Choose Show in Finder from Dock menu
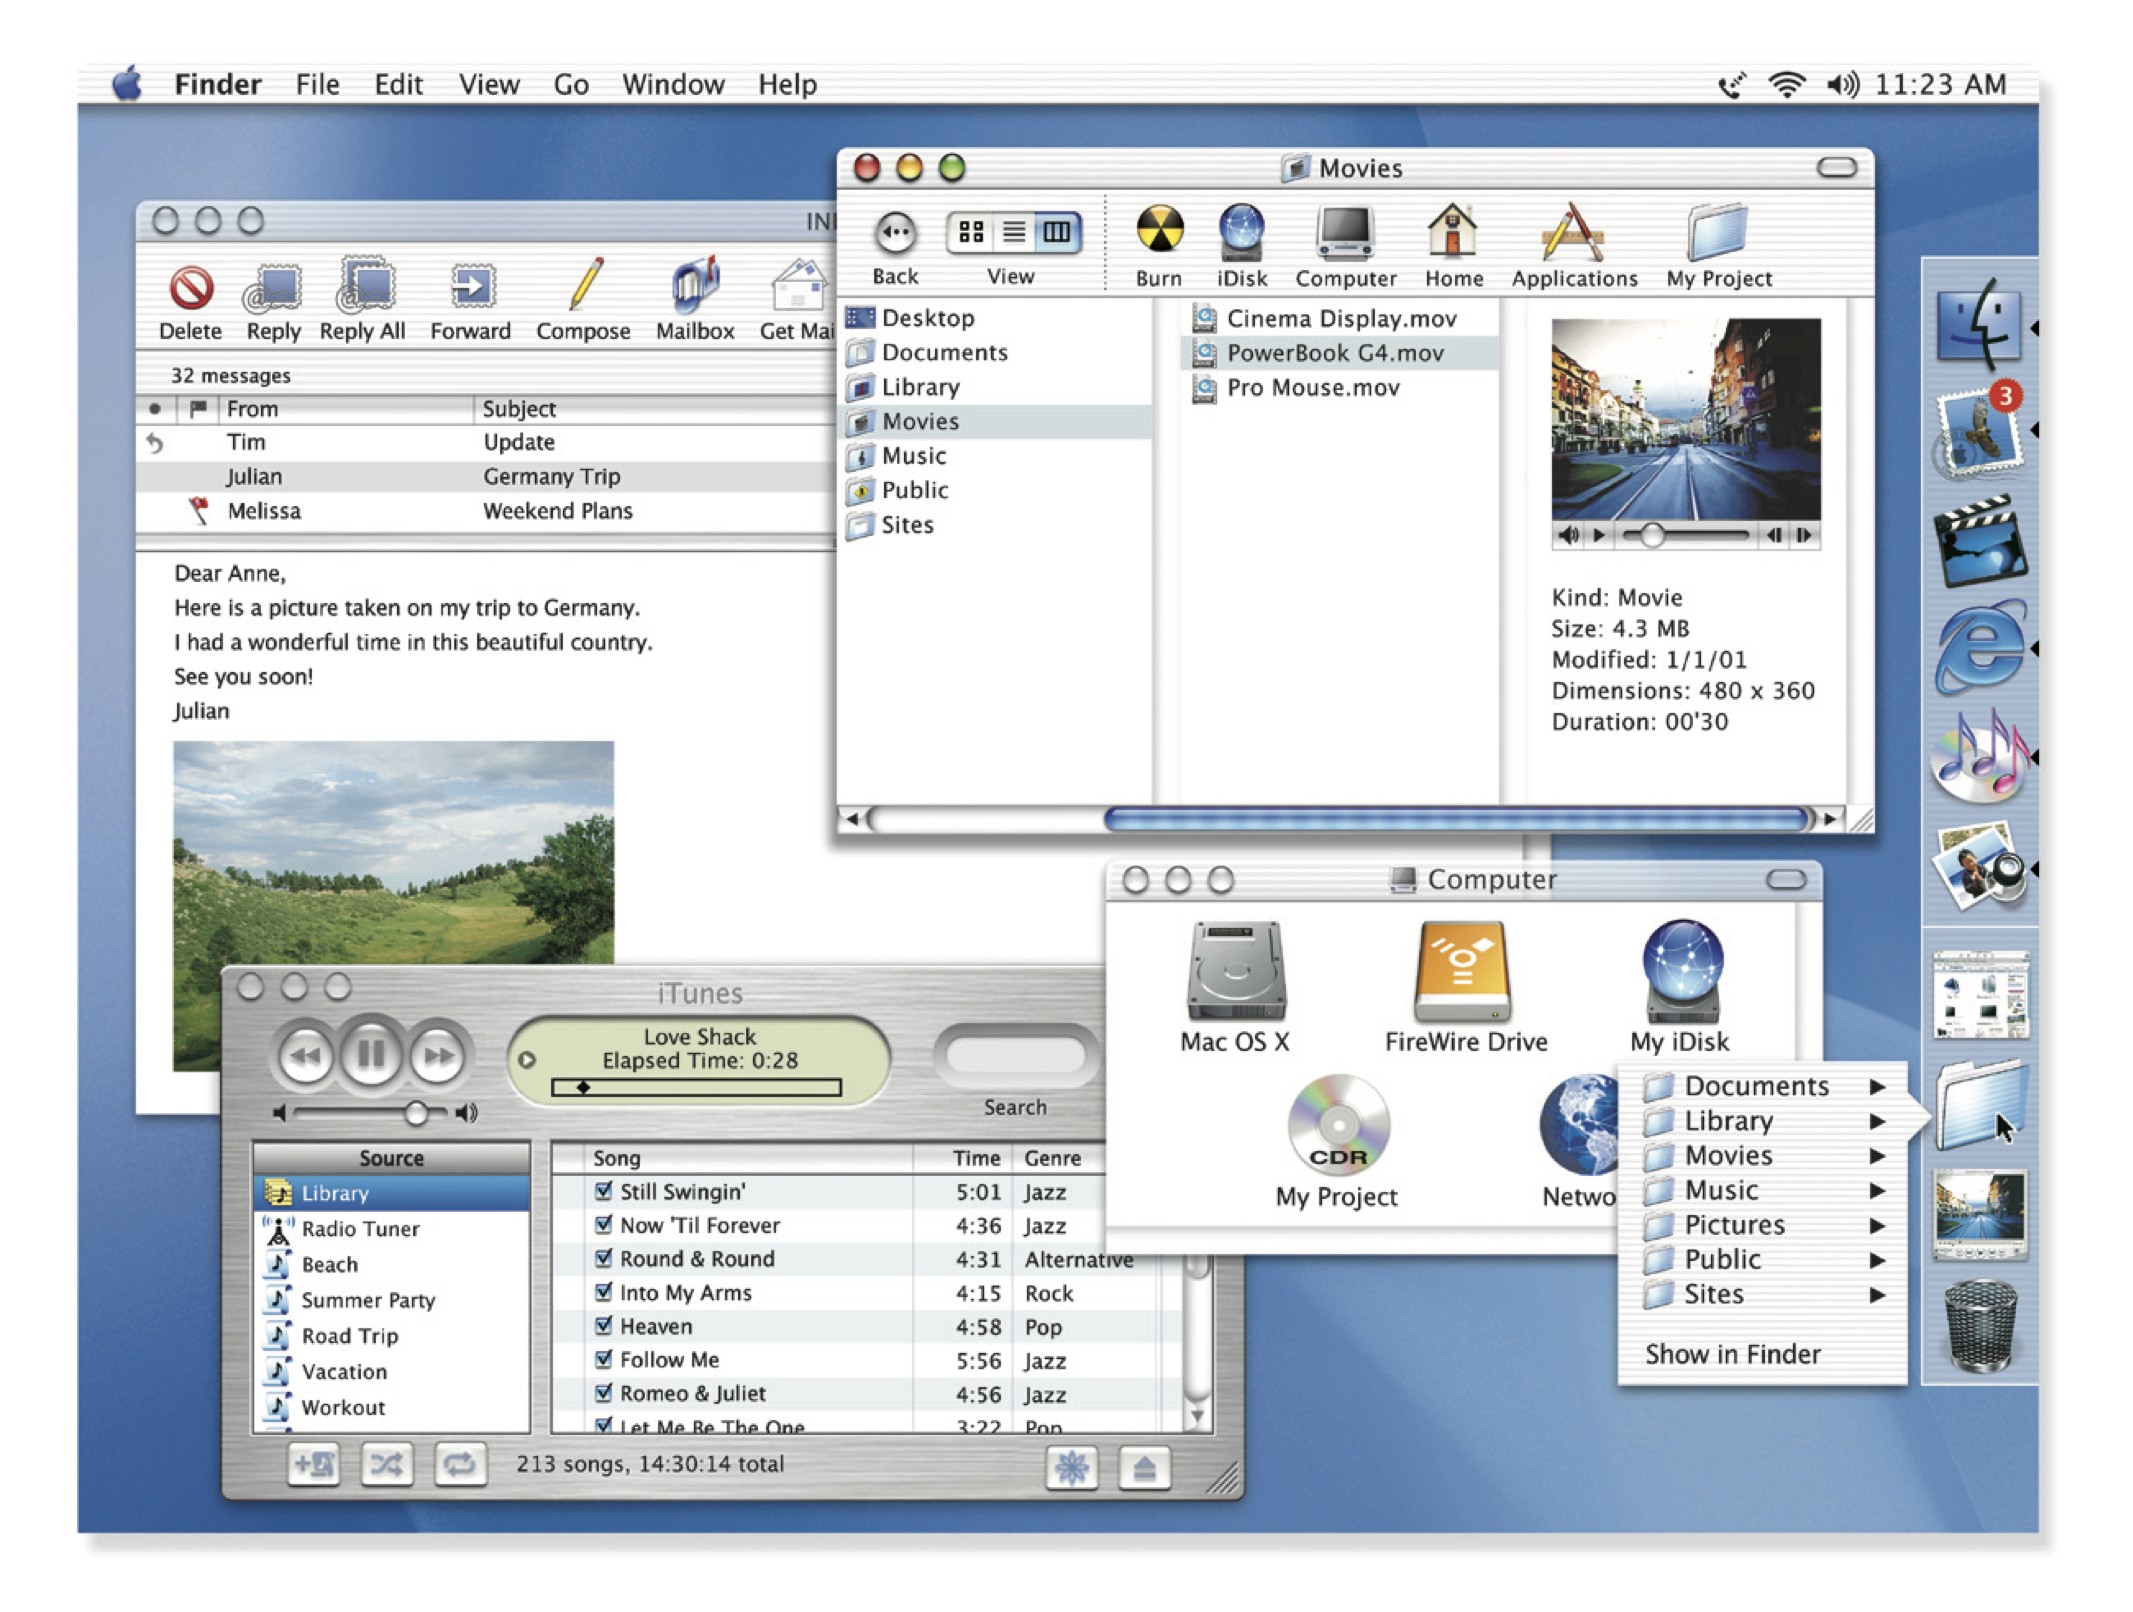 (x=1733, y=1354)
